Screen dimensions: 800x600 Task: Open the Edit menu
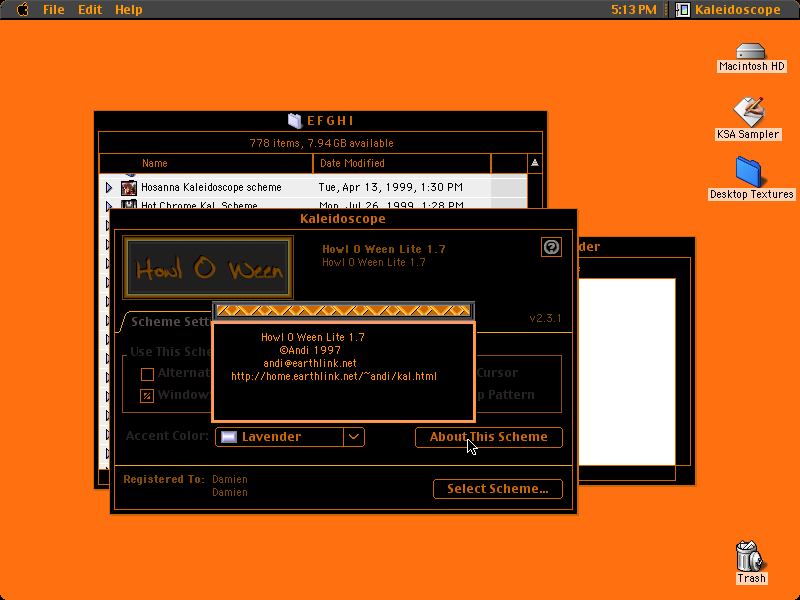(90, 10)
